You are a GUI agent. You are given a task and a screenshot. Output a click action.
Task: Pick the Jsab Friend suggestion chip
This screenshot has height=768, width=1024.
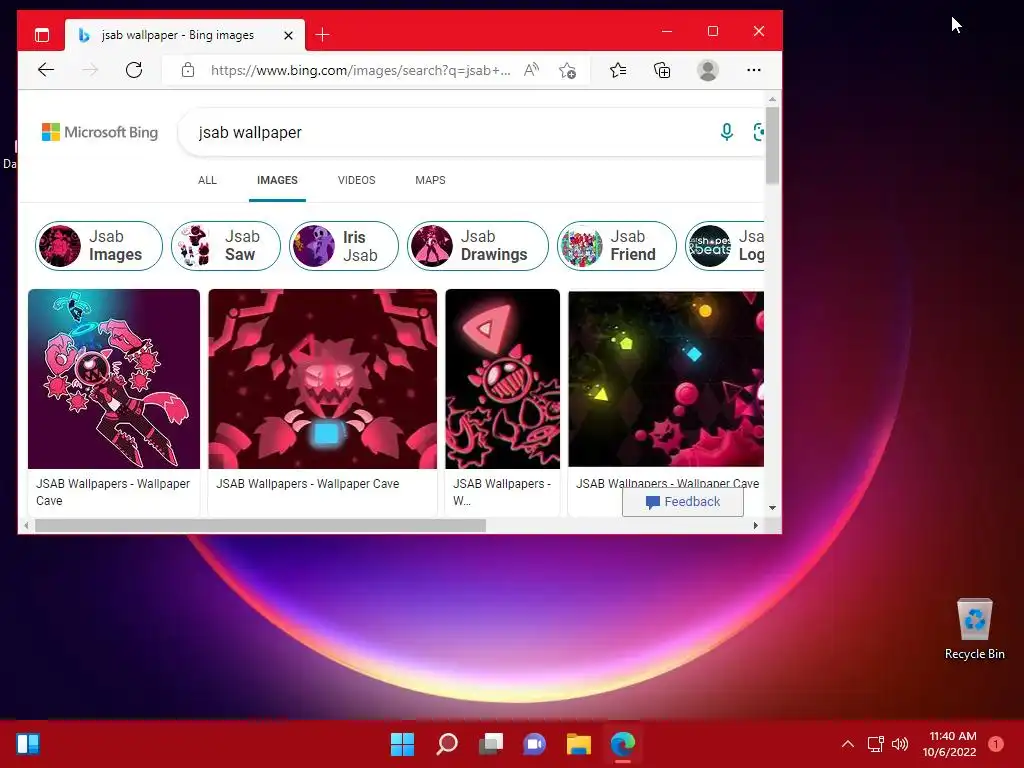click(617, 246)
